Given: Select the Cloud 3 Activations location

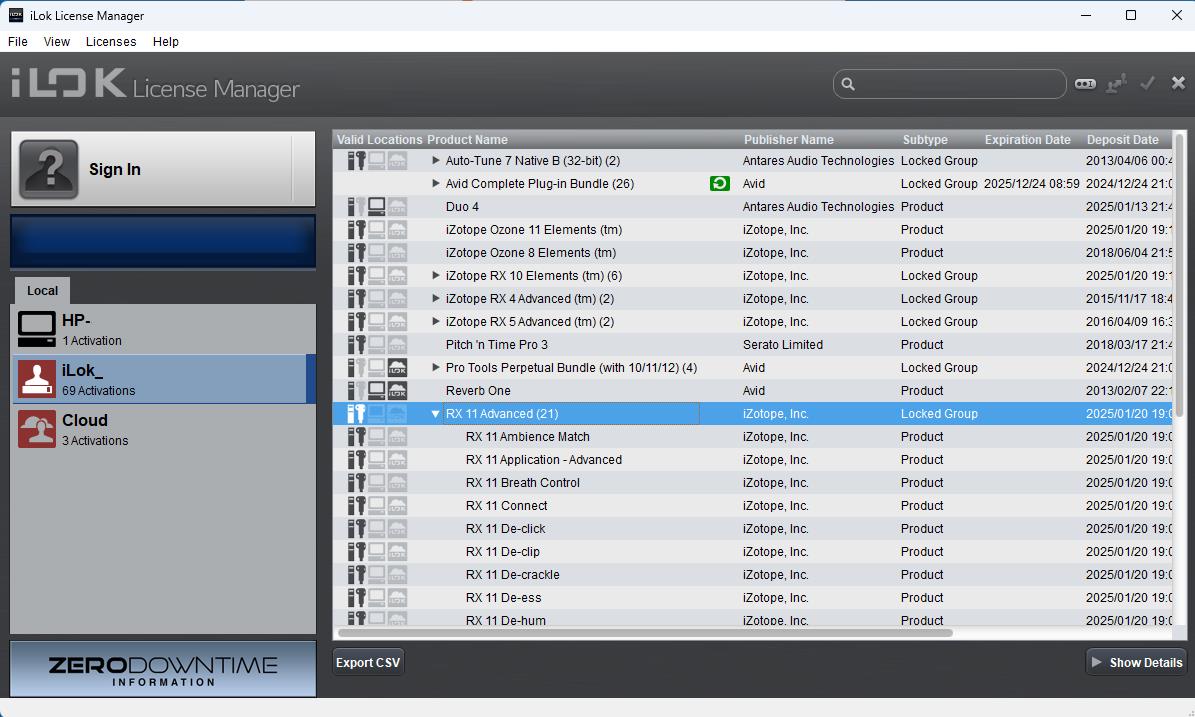Looking at the screenshot, I should point(163,429).
